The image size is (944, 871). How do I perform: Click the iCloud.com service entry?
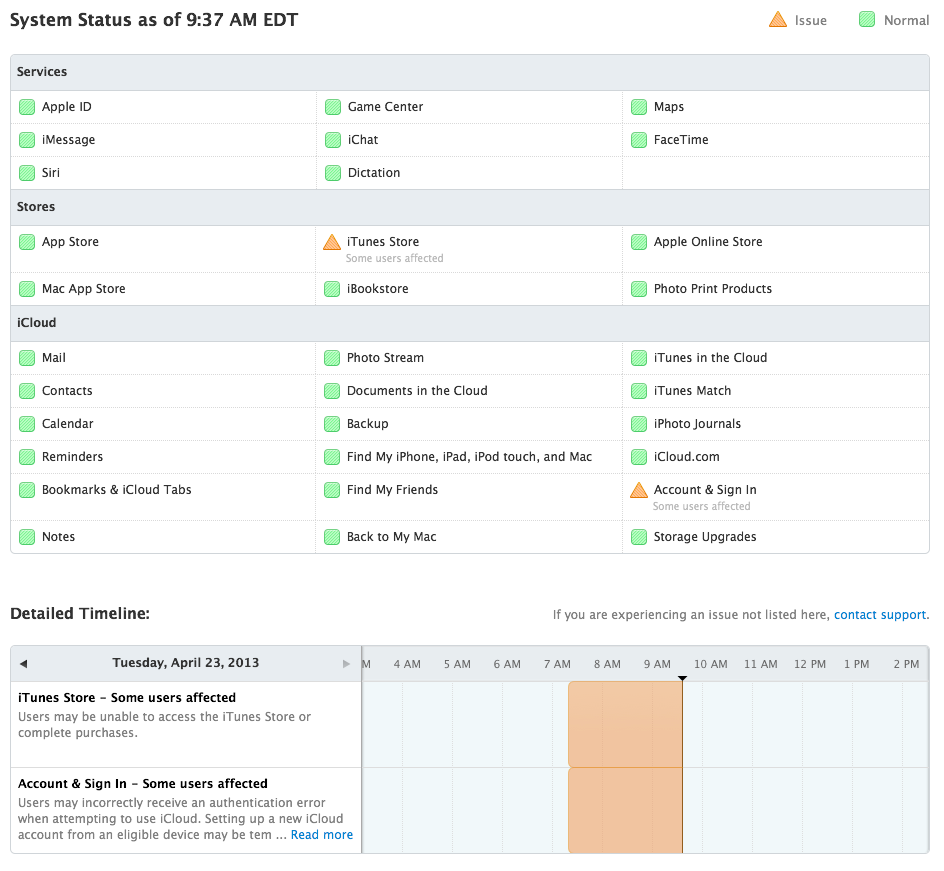686,457
